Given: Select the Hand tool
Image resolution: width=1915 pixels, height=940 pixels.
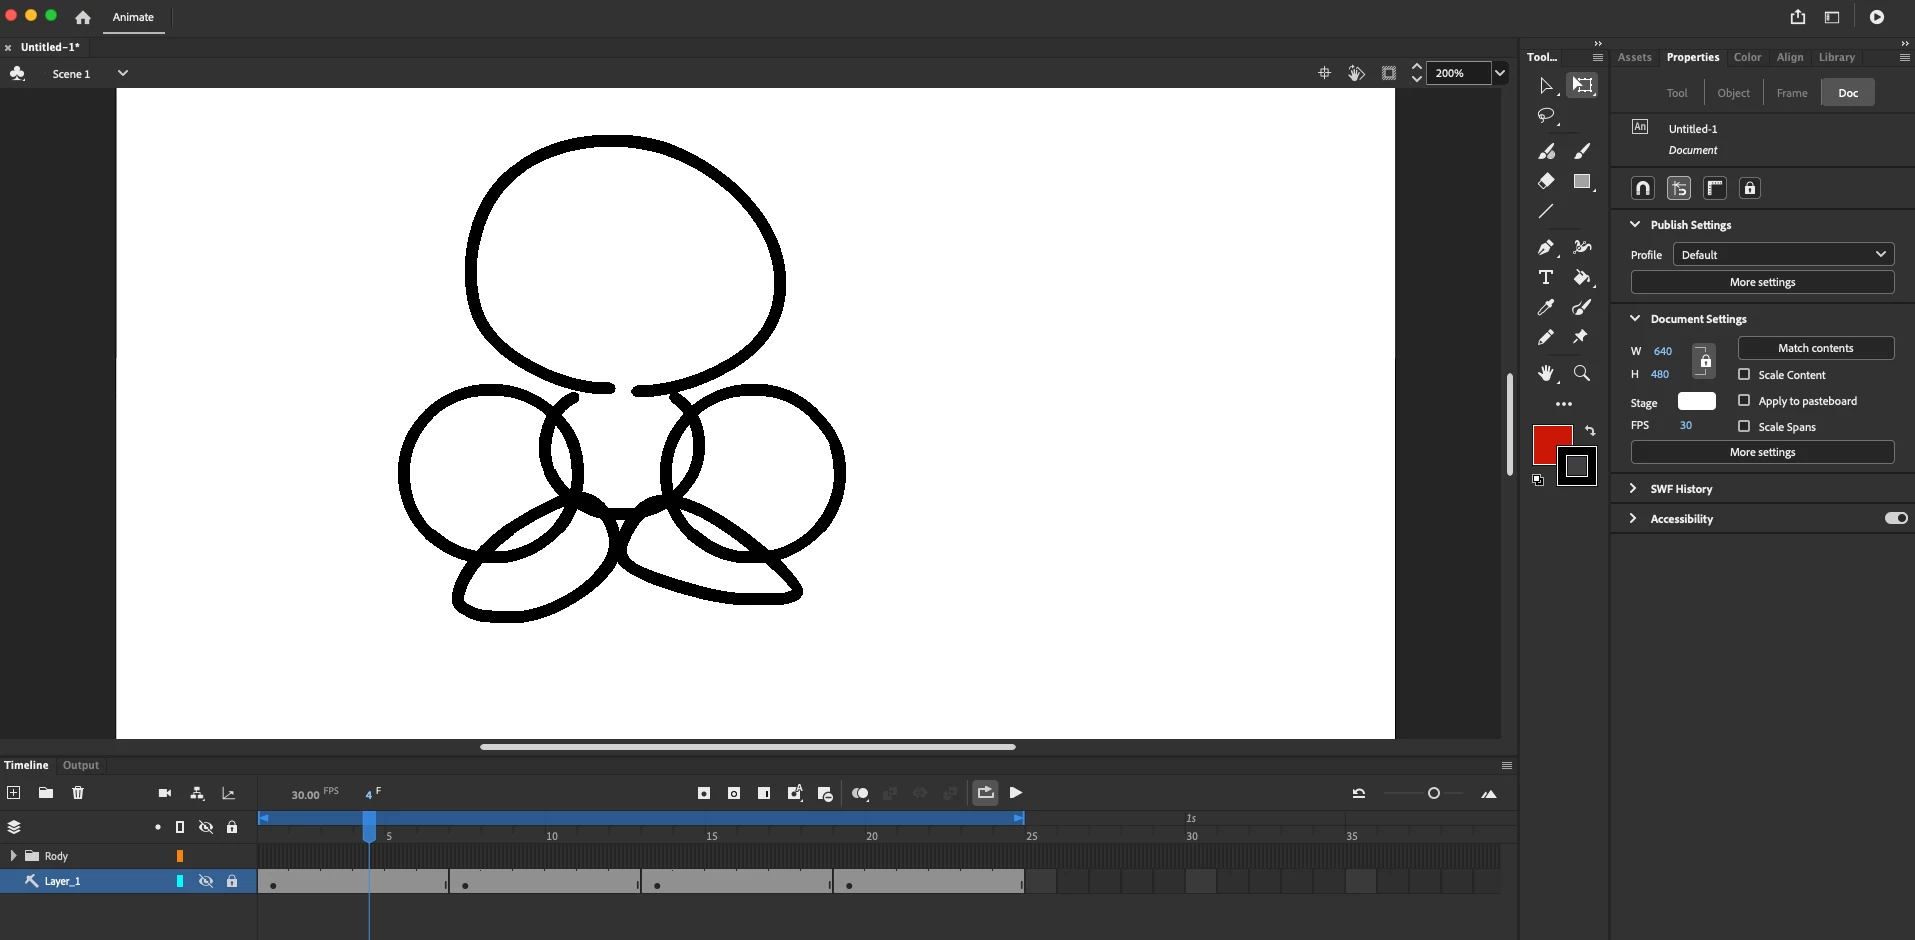Looking at the screenshot, I should [1547, 373].
